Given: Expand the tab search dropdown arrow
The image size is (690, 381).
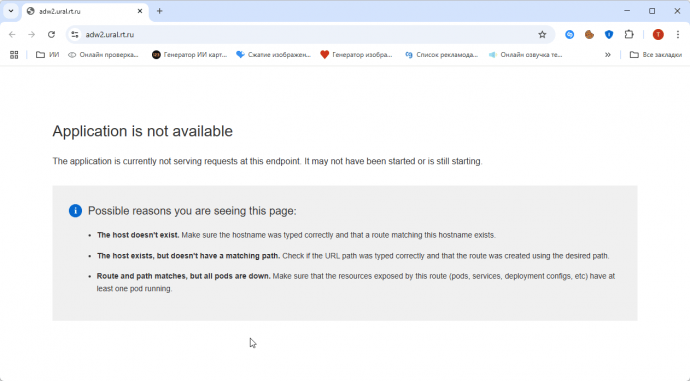Looking at the screenshot, I should click(x=11, y=11).
